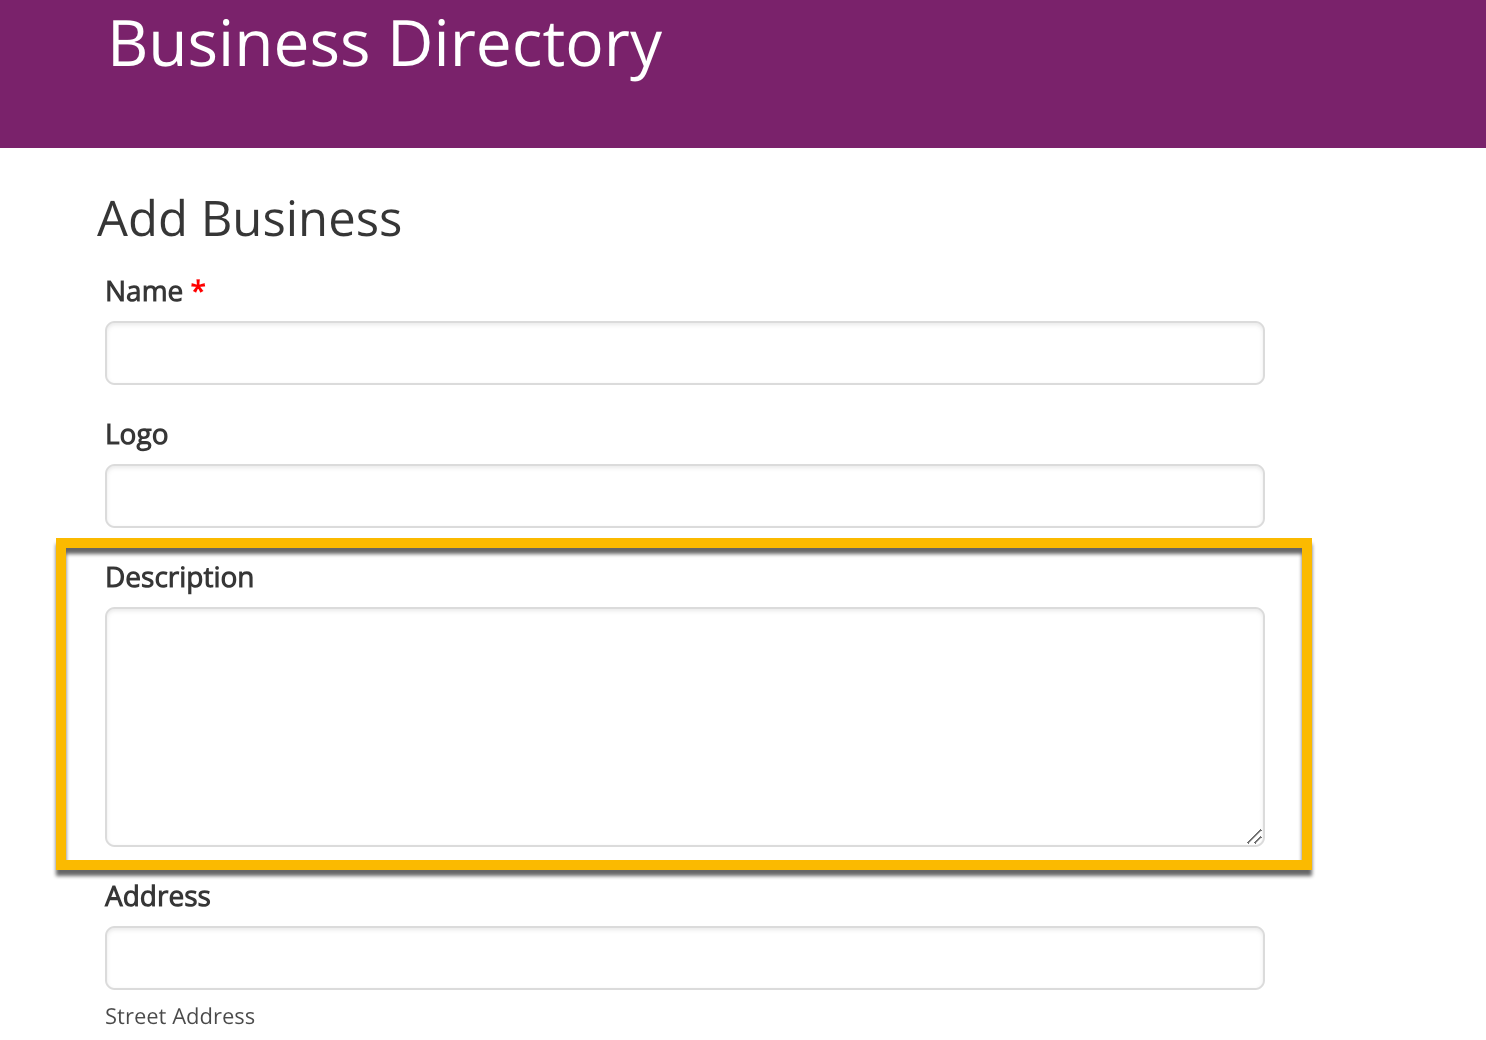
Task: Click the Street Address helper text
Action: 179,1016
